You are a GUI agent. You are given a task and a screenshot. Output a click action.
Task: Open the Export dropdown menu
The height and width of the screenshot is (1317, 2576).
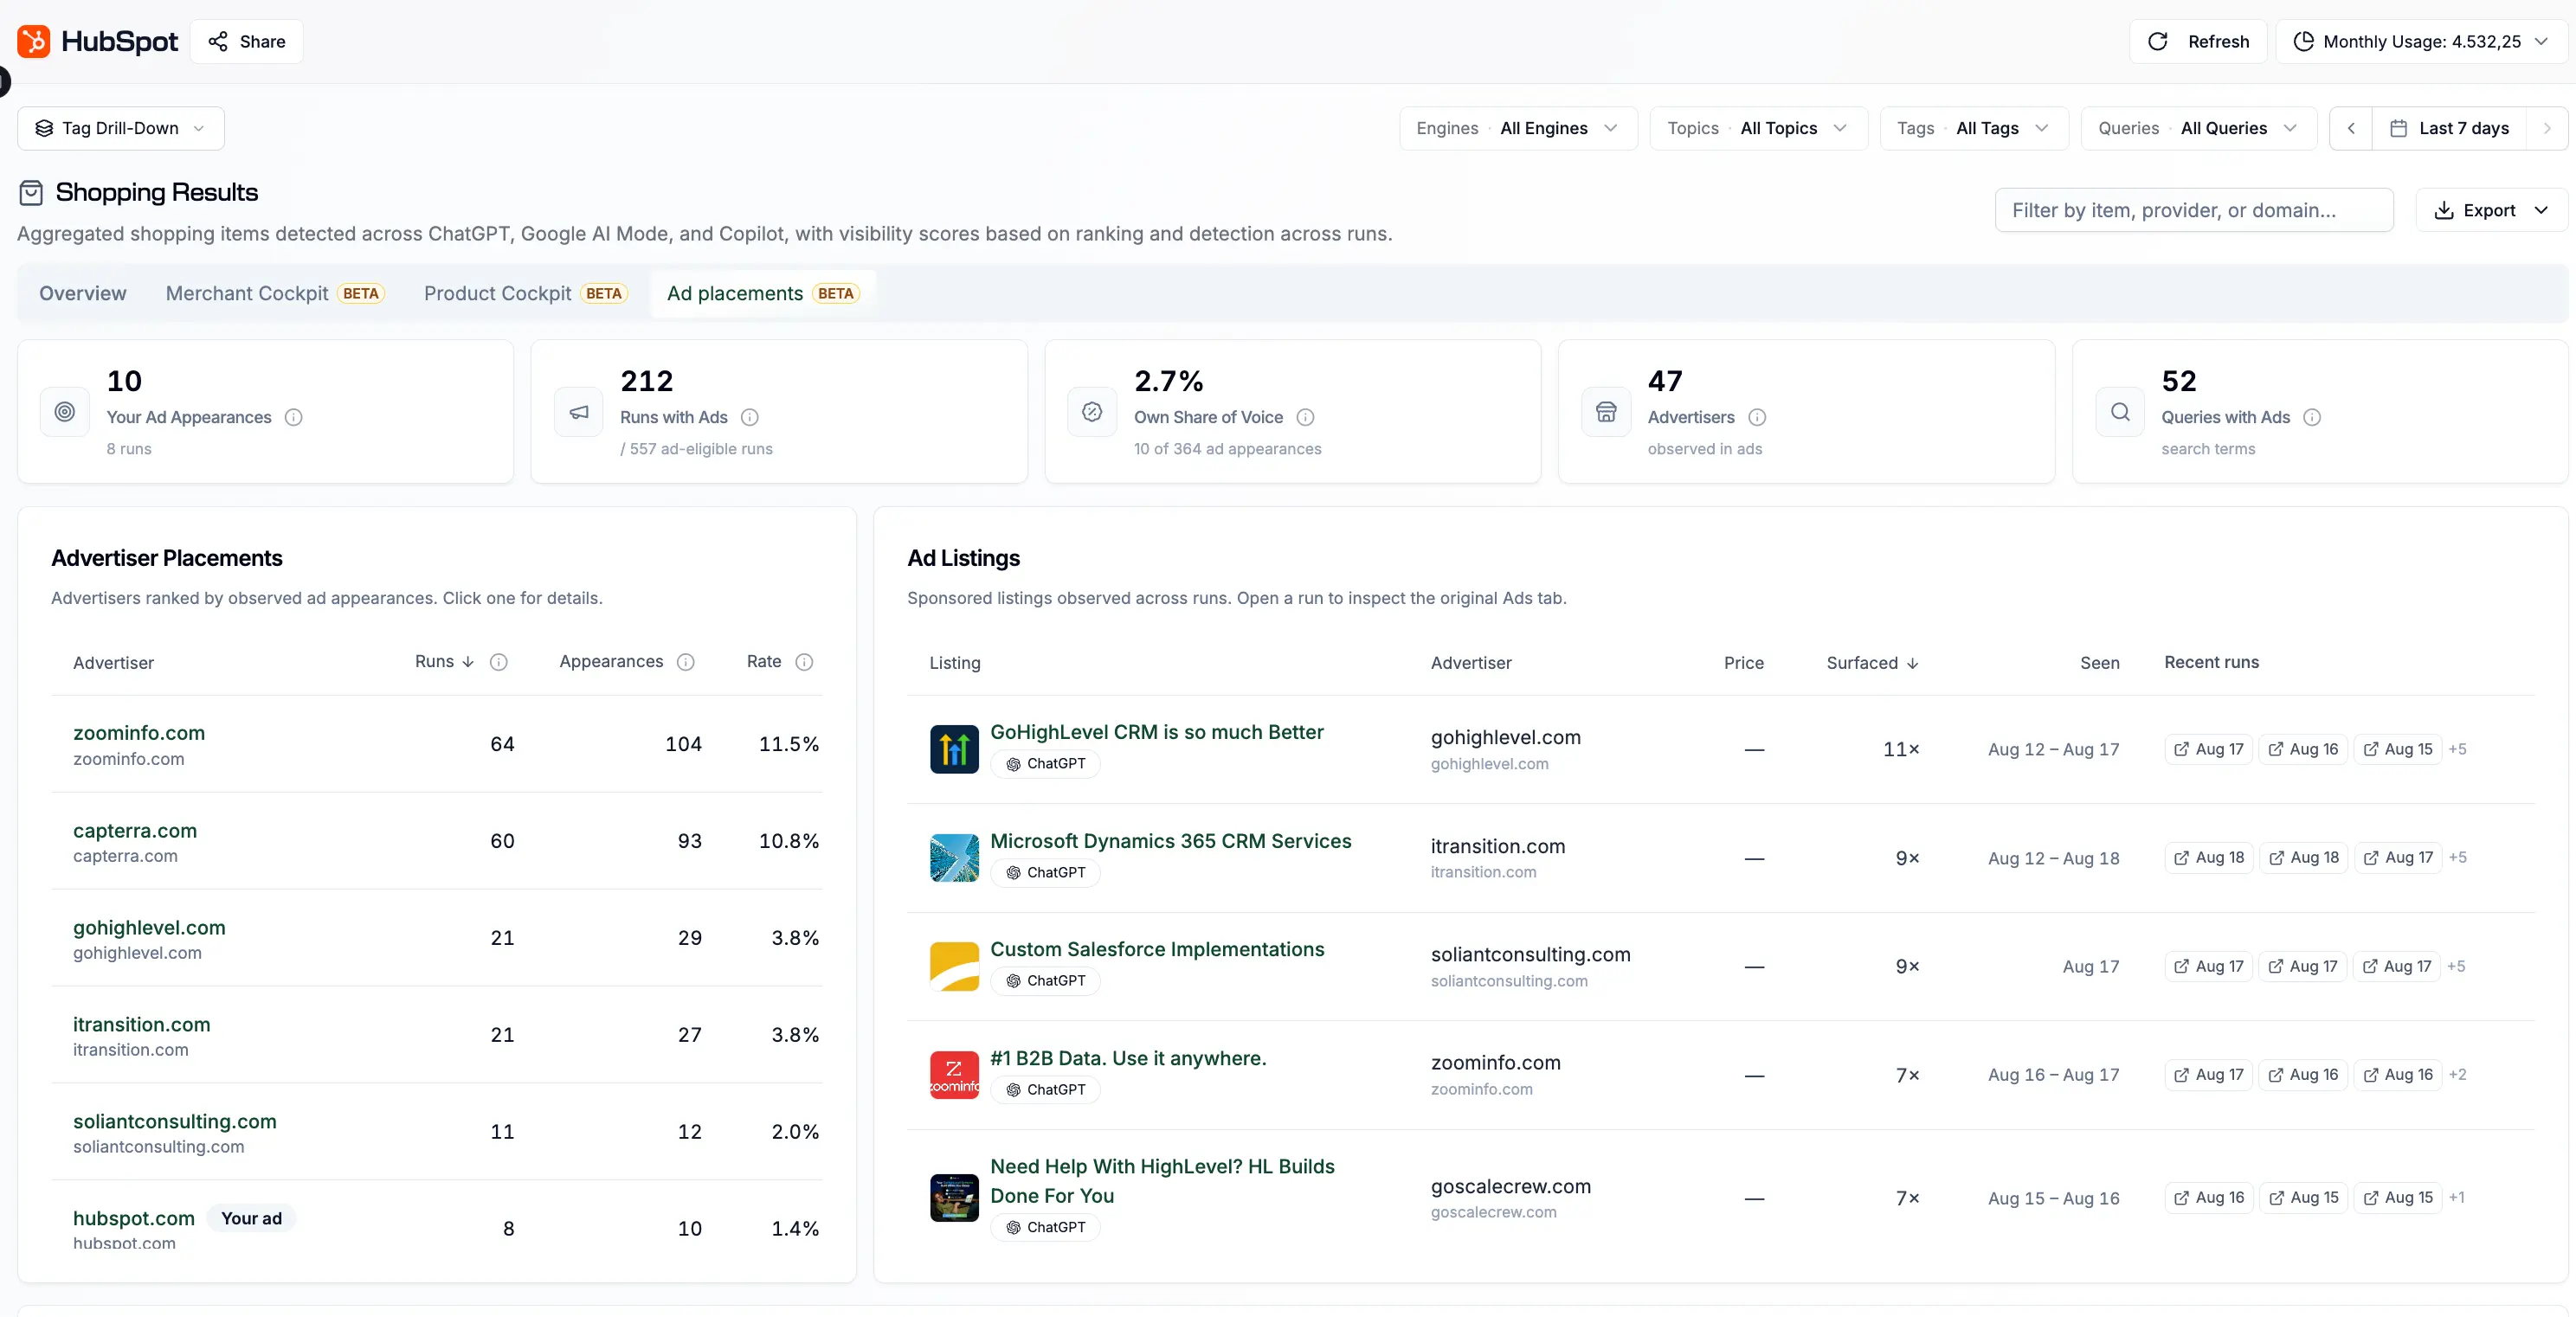point(2491,210)
